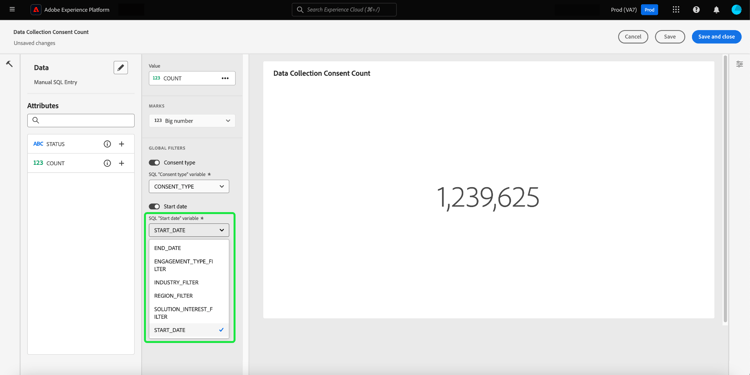This screenshot has width=750, height=375.
Task: Open the notifications bell
Action: 716,10
